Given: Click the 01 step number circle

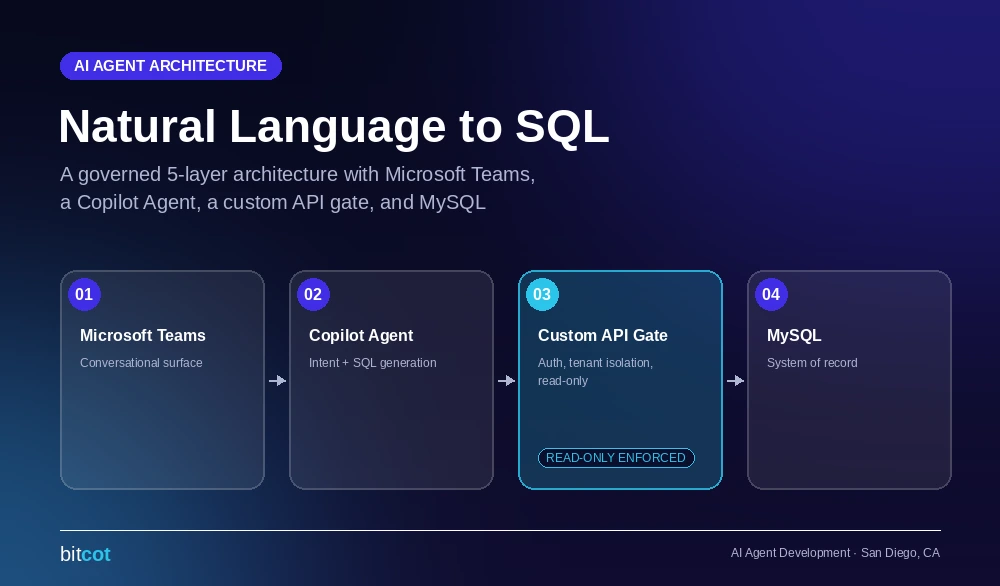Looking at the screenshot, I should [84, 294].
